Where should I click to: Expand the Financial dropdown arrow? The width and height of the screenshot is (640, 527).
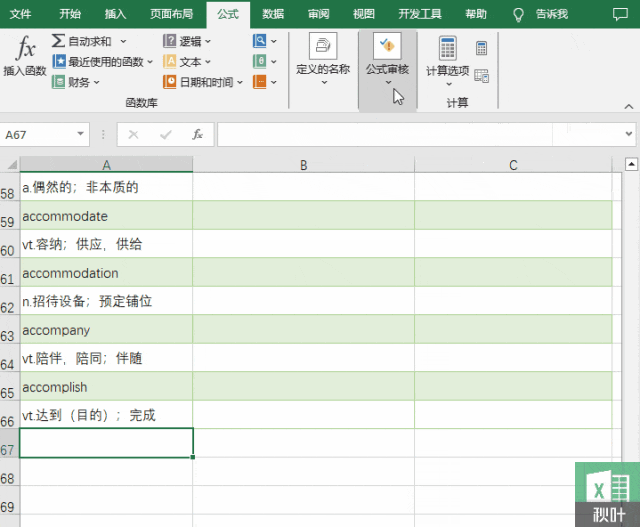pos(97,82)
